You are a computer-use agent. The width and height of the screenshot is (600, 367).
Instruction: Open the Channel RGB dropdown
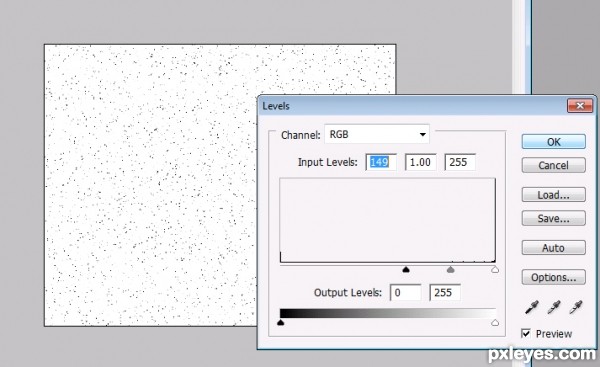[x=377, y=134]
